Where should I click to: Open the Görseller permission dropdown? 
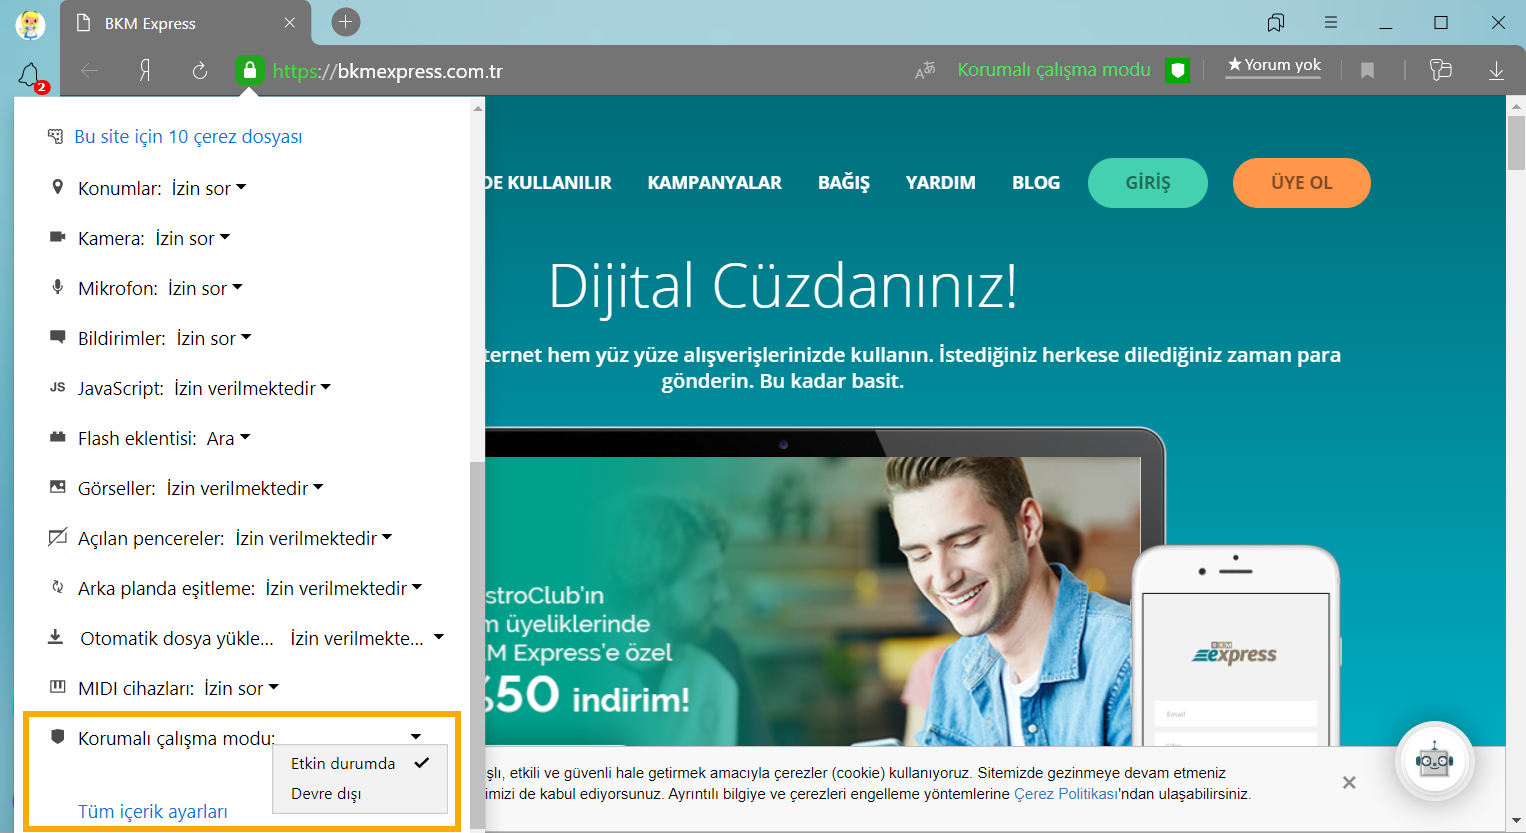pyautogui.click(x=245, y=488)
